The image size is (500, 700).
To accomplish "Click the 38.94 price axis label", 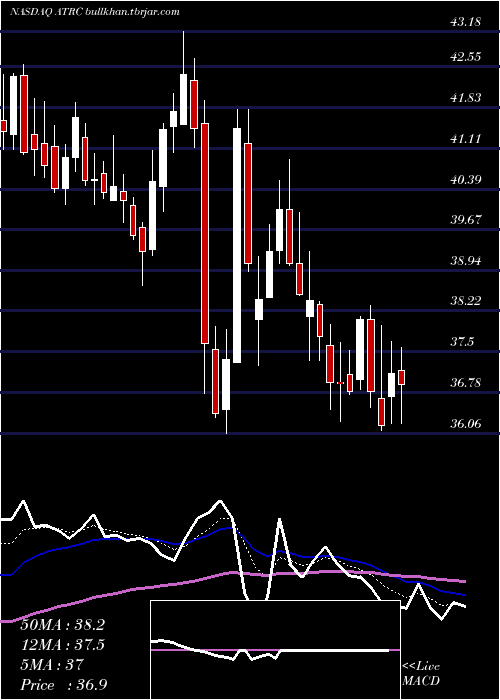I will (x=466, y=260).
